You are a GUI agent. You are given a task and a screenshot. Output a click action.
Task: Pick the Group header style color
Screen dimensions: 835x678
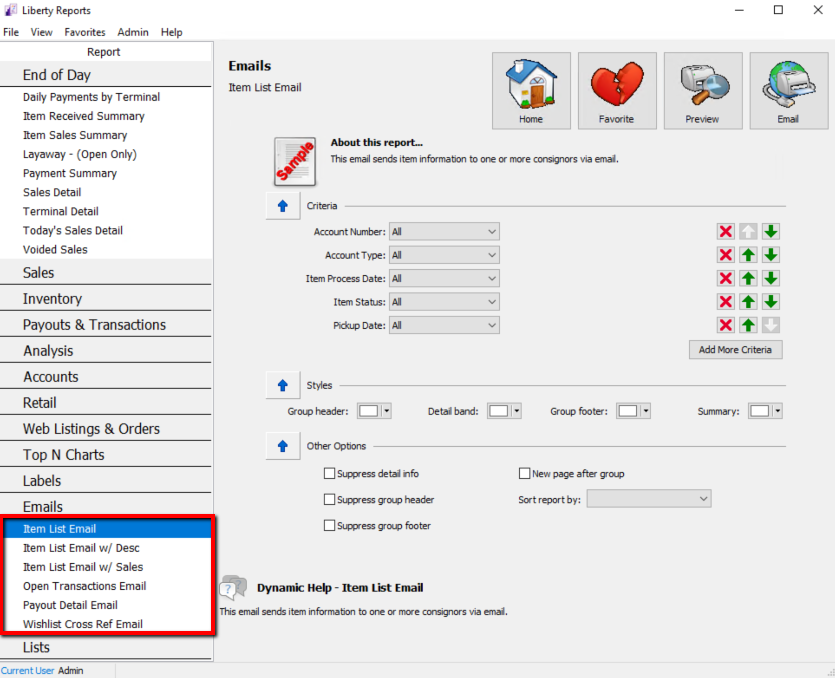pos(374,411)
